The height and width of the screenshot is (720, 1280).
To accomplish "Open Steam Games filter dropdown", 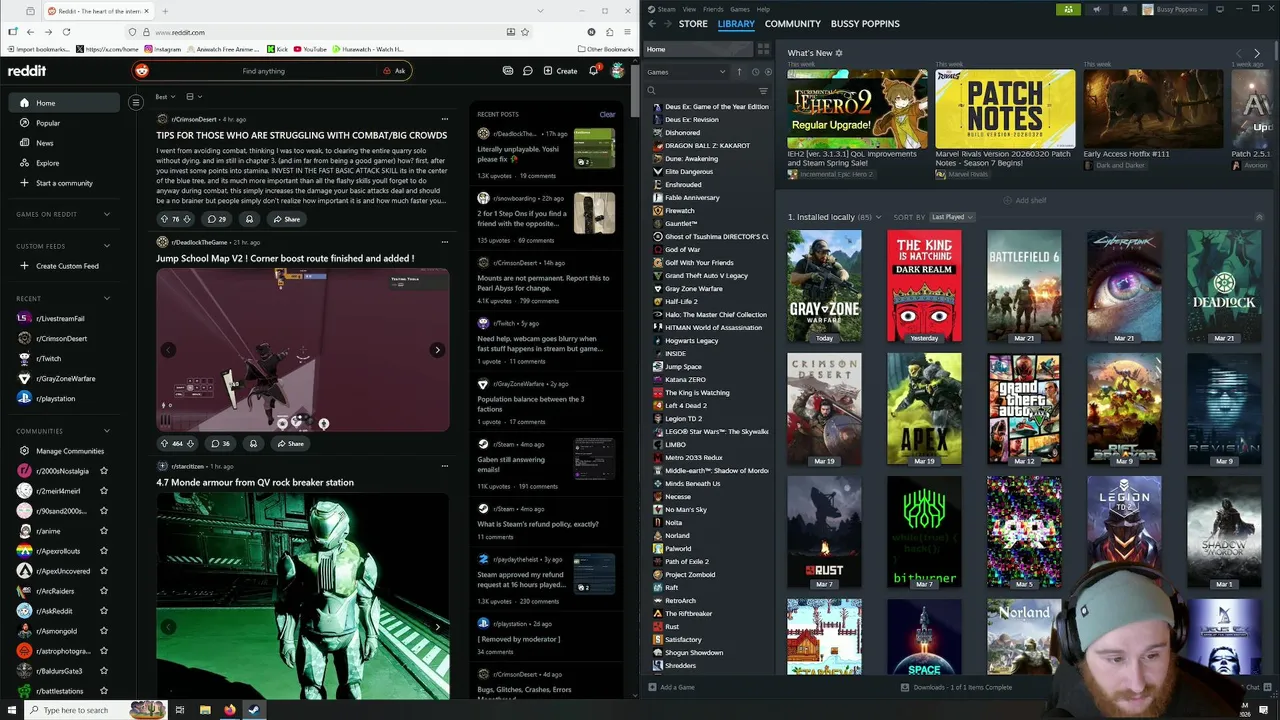I will [x=686, y=72].
